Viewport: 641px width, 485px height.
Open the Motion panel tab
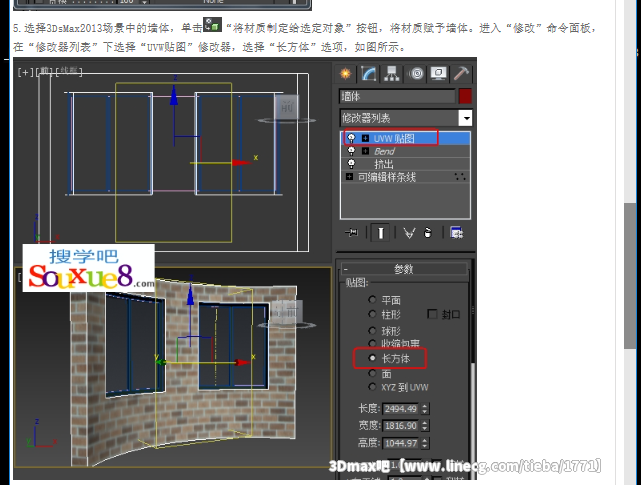click(x=417, y=74)
